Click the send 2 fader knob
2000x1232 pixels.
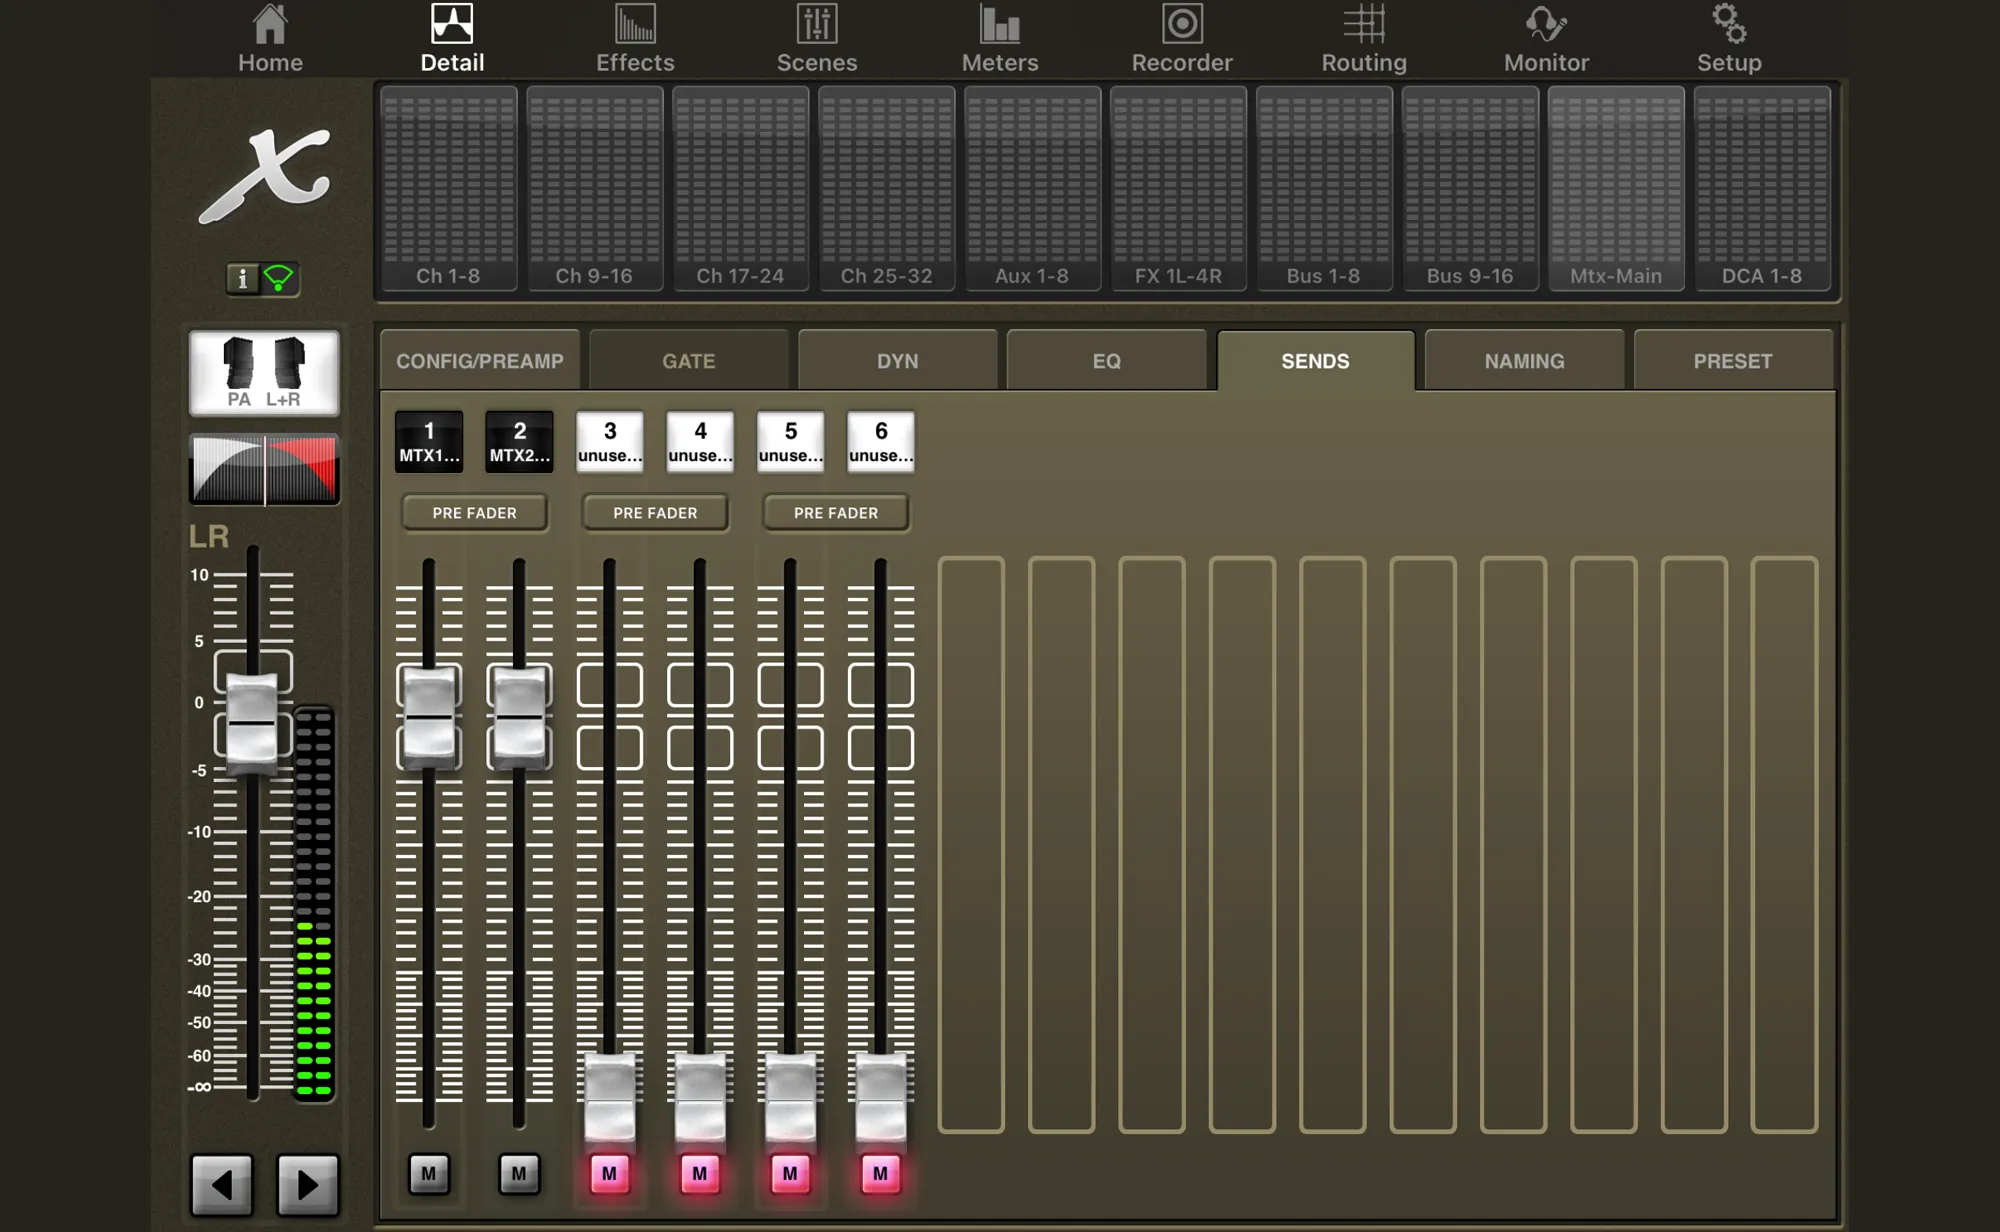point(519,717)
